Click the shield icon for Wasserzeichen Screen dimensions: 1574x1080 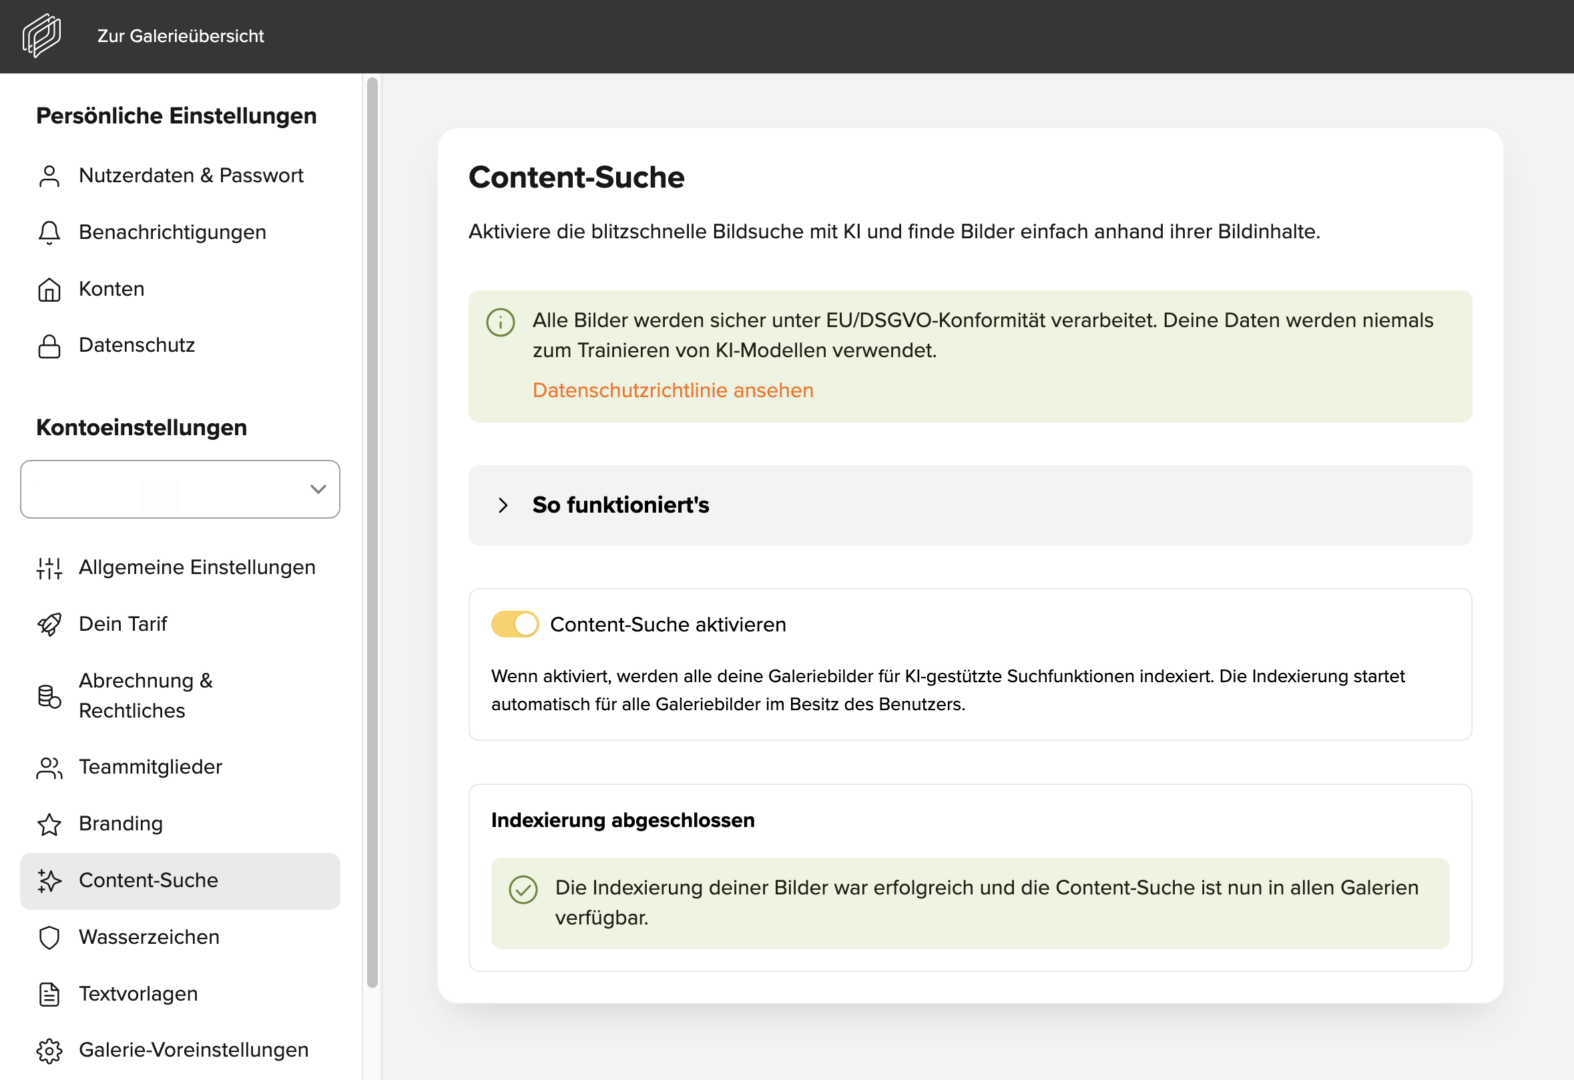49,938
